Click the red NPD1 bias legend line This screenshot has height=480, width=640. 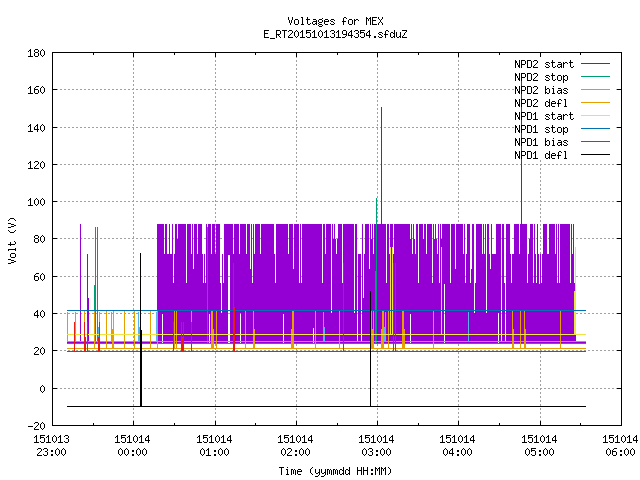pyautogui.click(x=595, y=142)
